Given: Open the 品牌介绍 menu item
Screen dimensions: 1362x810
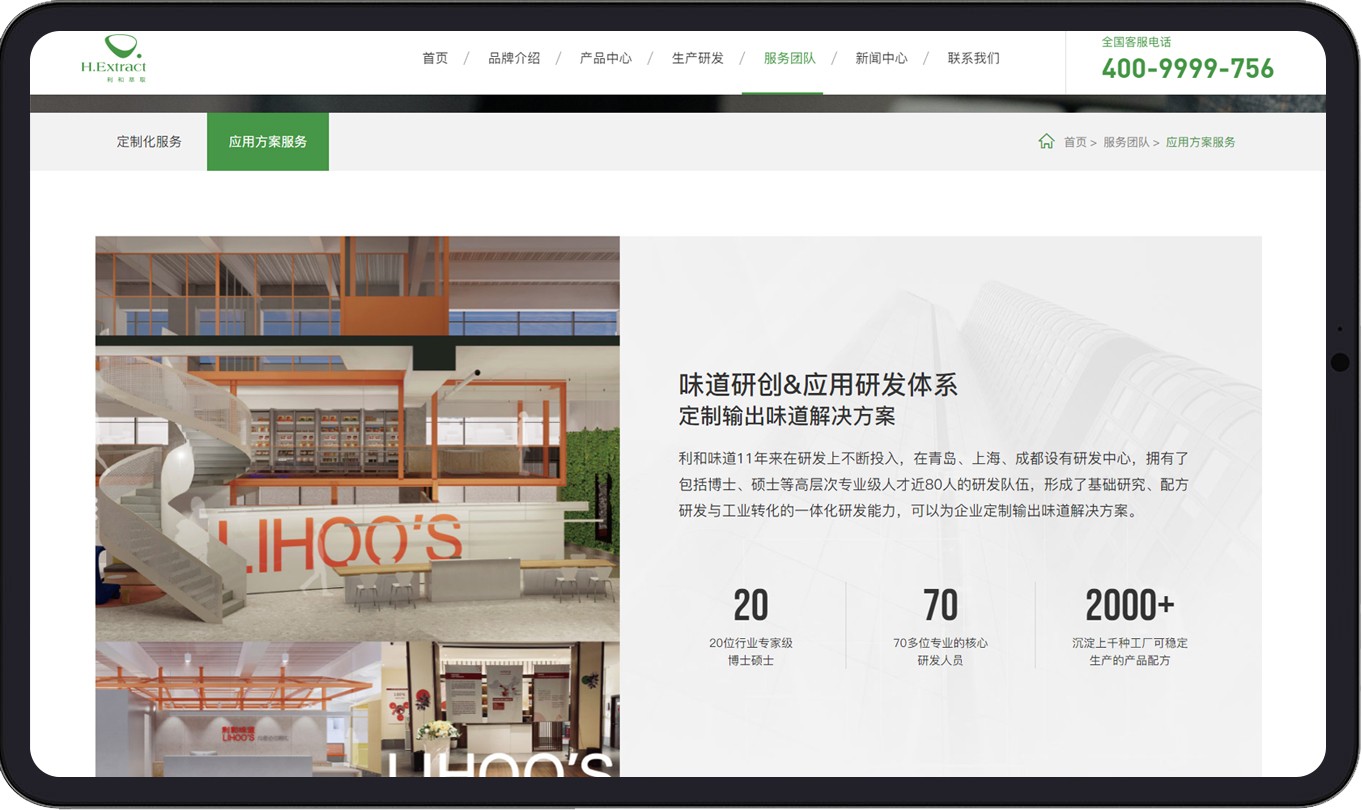Looking at the screenshot, I should coord(514,59).
